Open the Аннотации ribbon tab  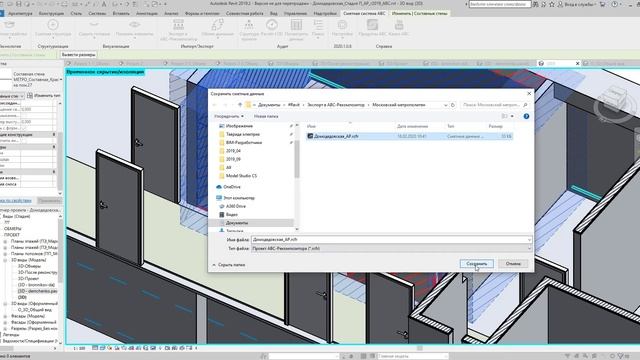[x=147, y=13]
